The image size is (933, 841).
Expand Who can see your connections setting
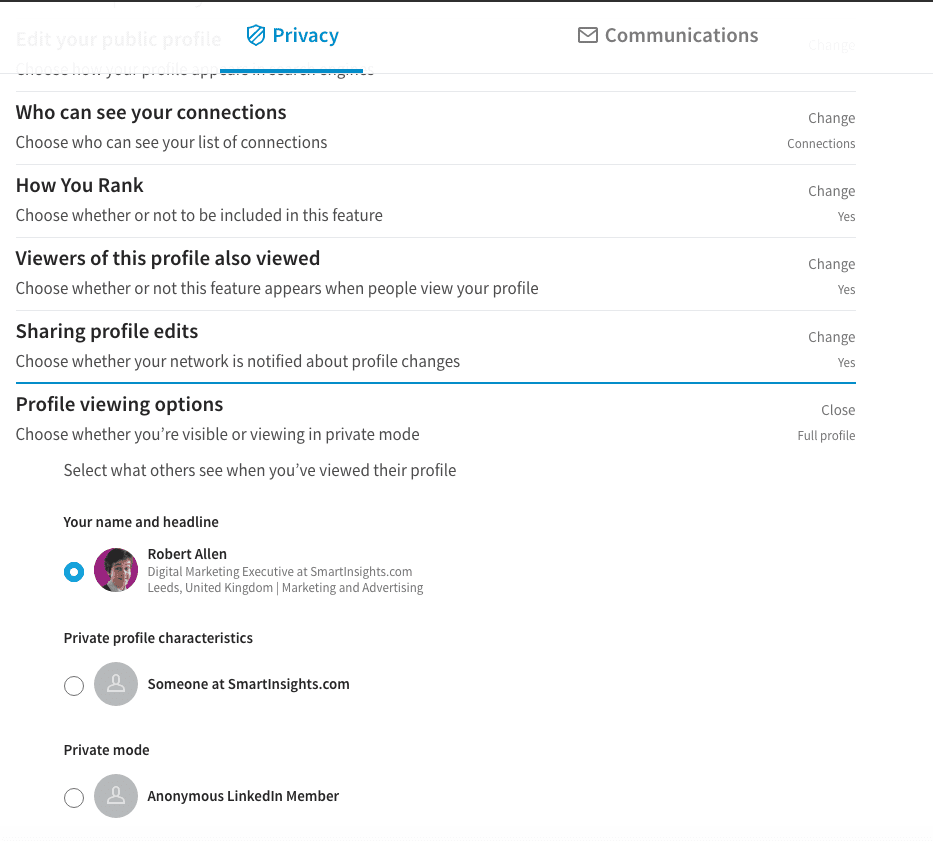pos(151,112)
